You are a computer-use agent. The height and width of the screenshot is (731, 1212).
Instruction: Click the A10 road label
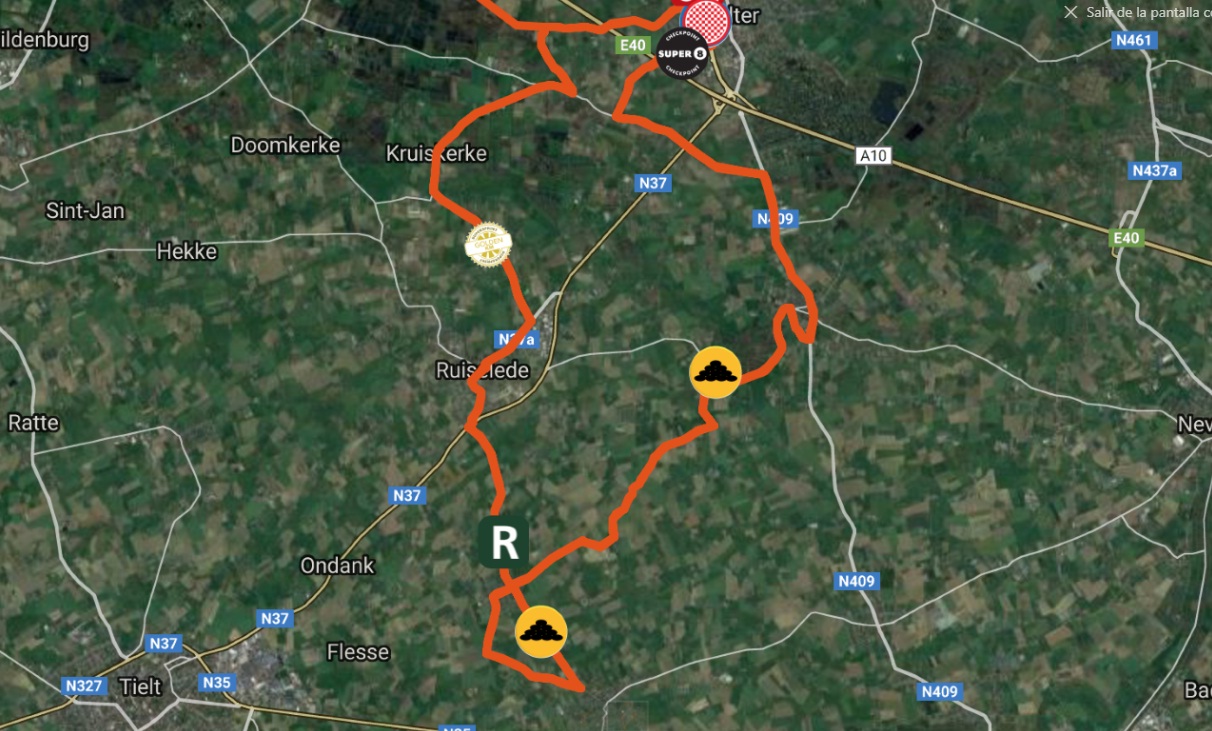point(873,156)
